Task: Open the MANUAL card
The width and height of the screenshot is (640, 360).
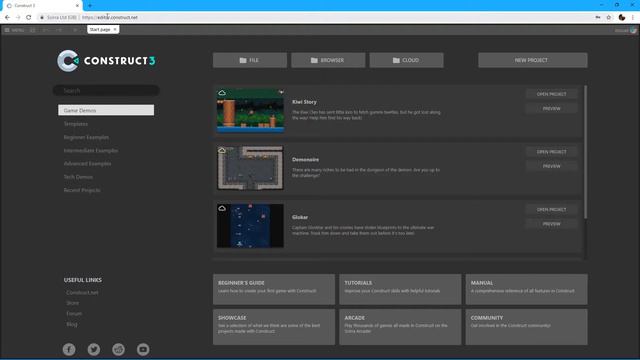Action: [527, 289]
